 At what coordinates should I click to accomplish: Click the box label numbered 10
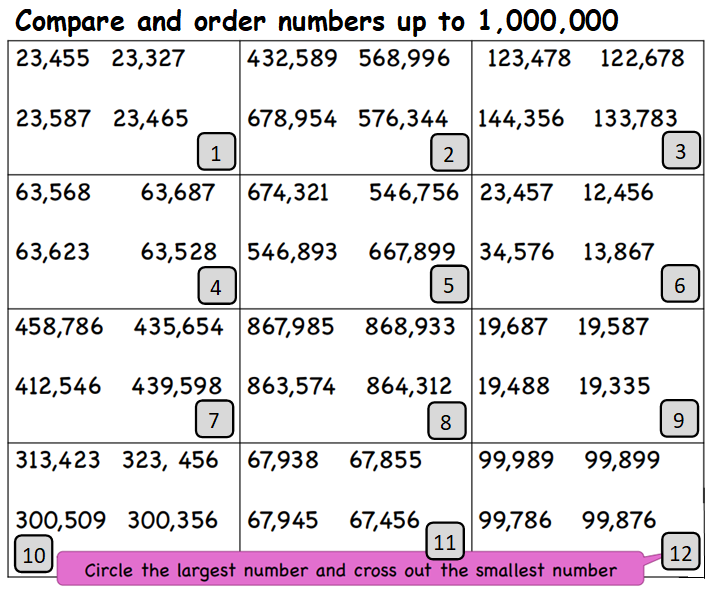coord(34,554)
